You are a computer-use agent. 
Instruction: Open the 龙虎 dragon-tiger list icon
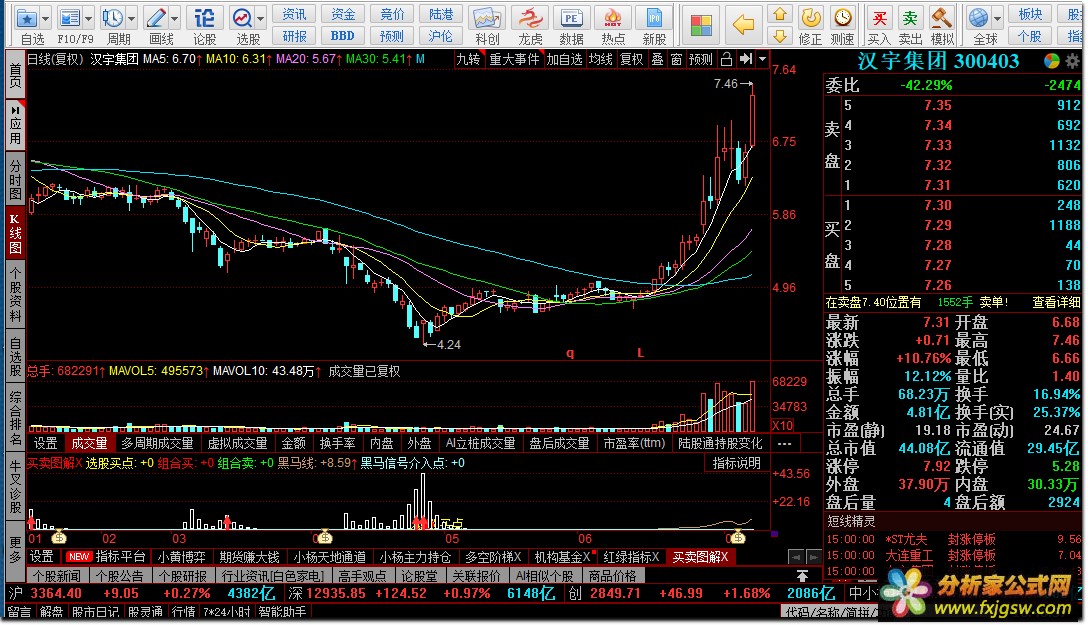click(530, 17)
